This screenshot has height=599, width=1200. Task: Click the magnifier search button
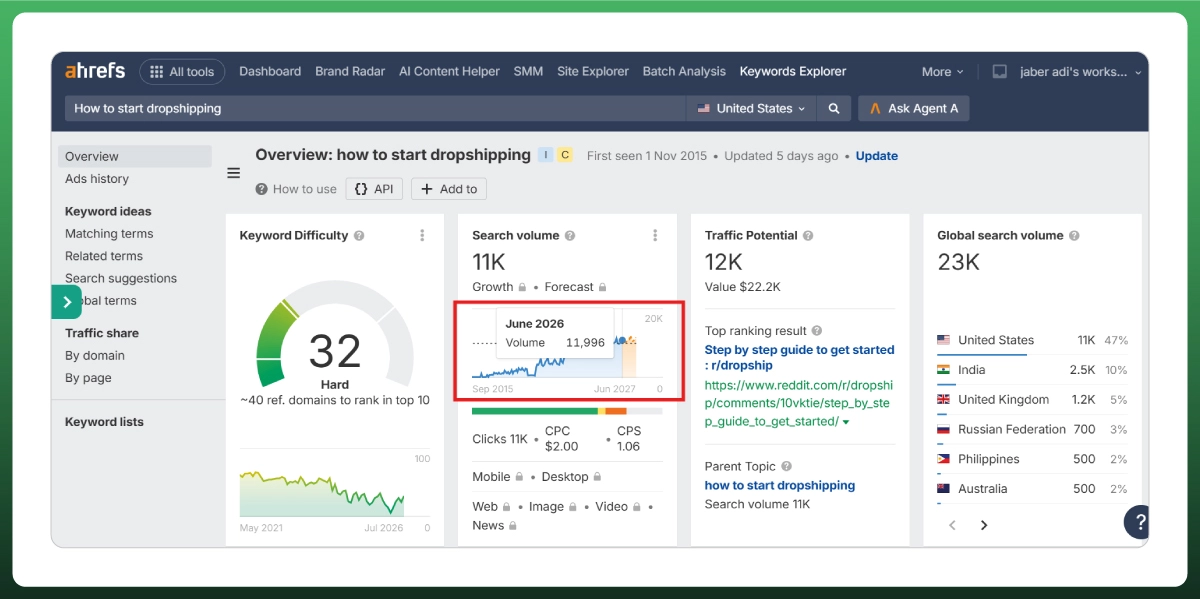(x=834, y=108)
